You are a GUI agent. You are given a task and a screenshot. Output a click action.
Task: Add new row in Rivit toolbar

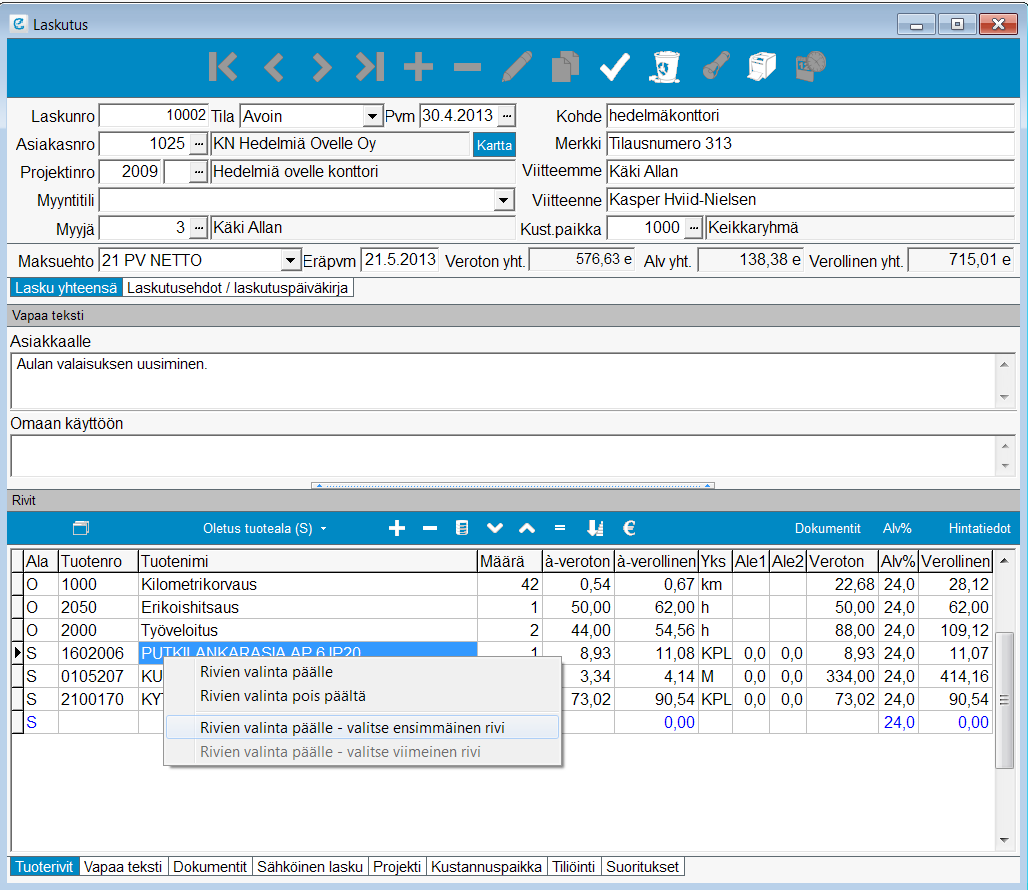point(397,528)
